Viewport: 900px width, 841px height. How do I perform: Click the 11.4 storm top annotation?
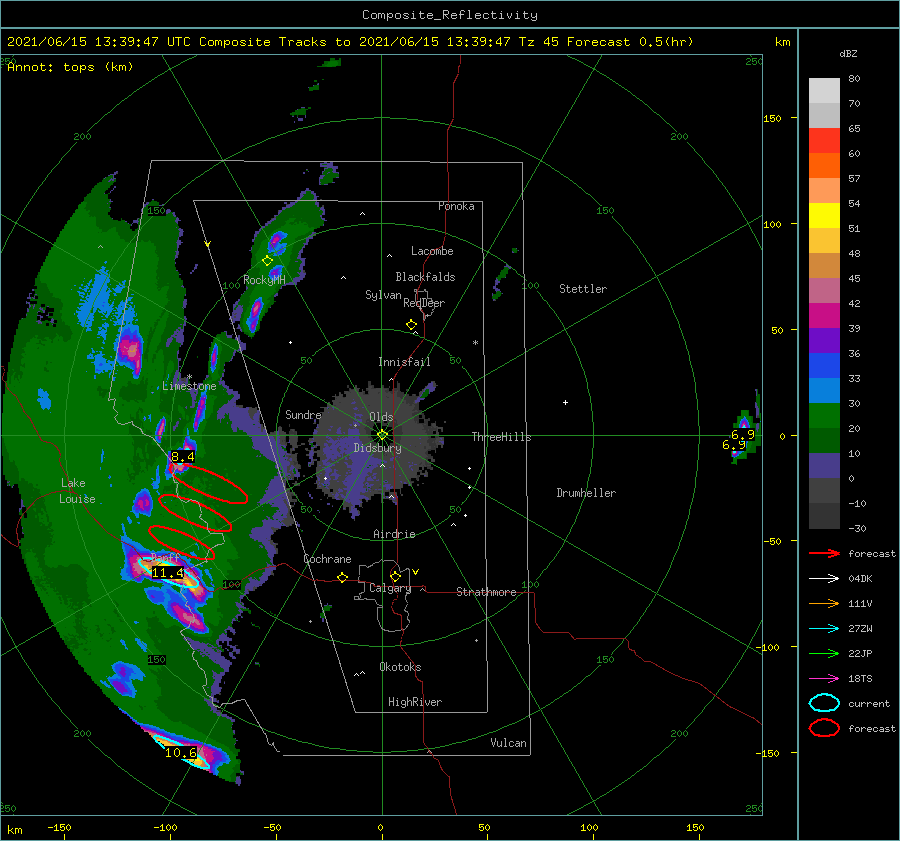167,572
